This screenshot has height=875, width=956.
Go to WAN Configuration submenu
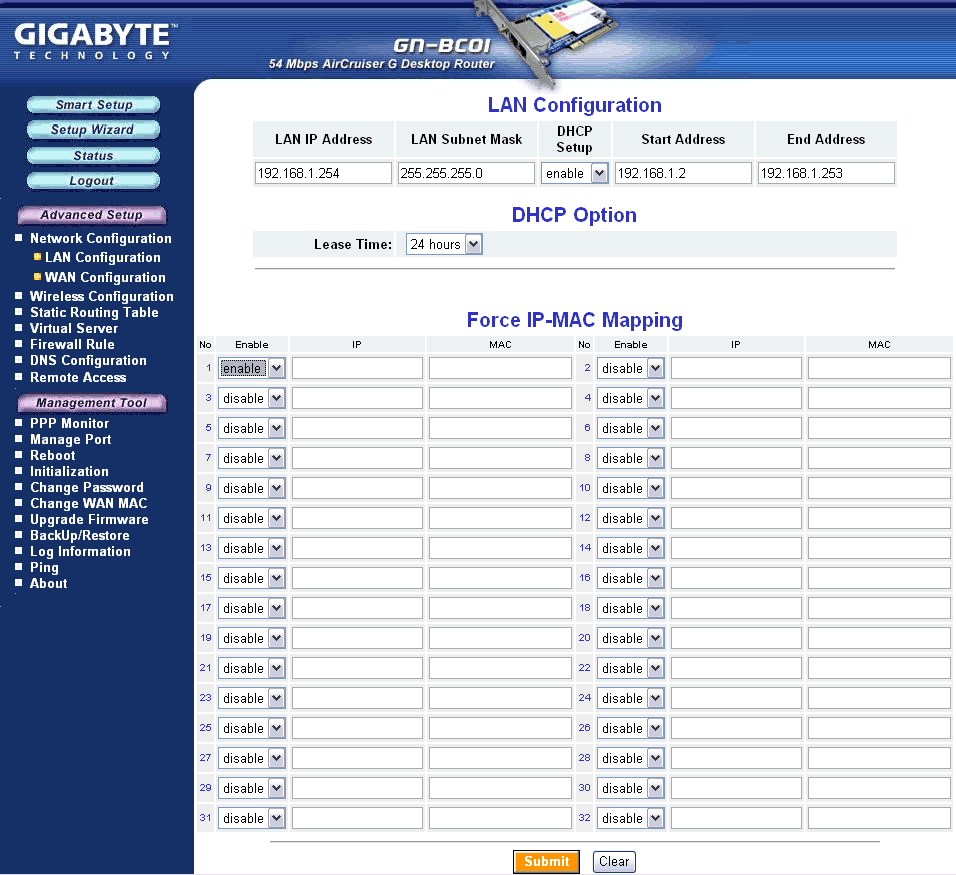pyautogui.click(x=105, y=277)
